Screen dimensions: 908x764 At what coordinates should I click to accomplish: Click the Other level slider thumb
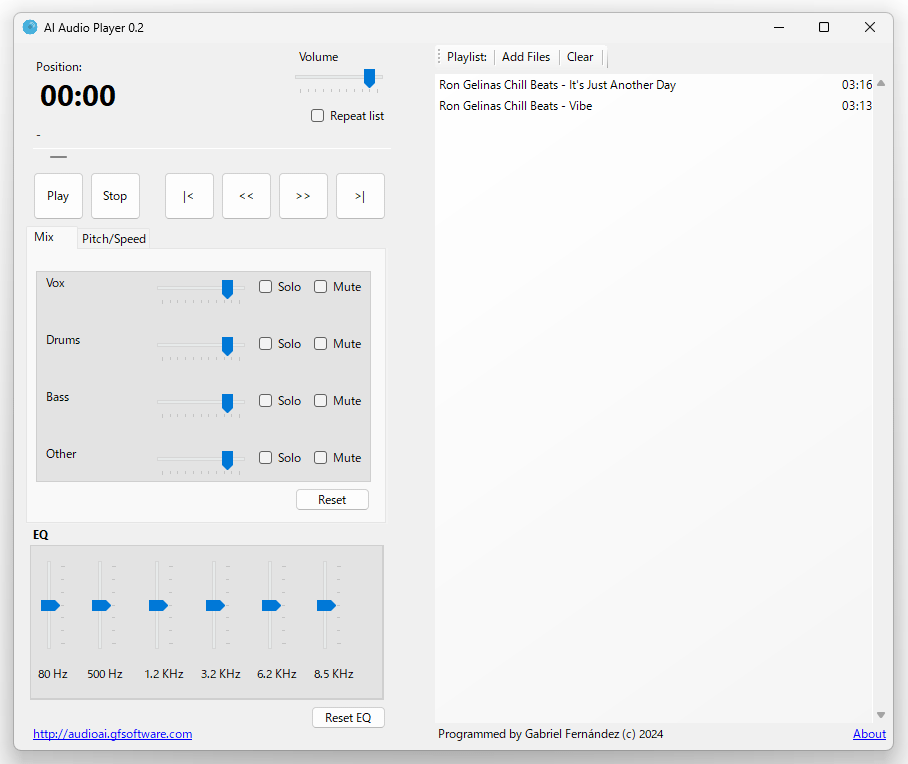228,460
